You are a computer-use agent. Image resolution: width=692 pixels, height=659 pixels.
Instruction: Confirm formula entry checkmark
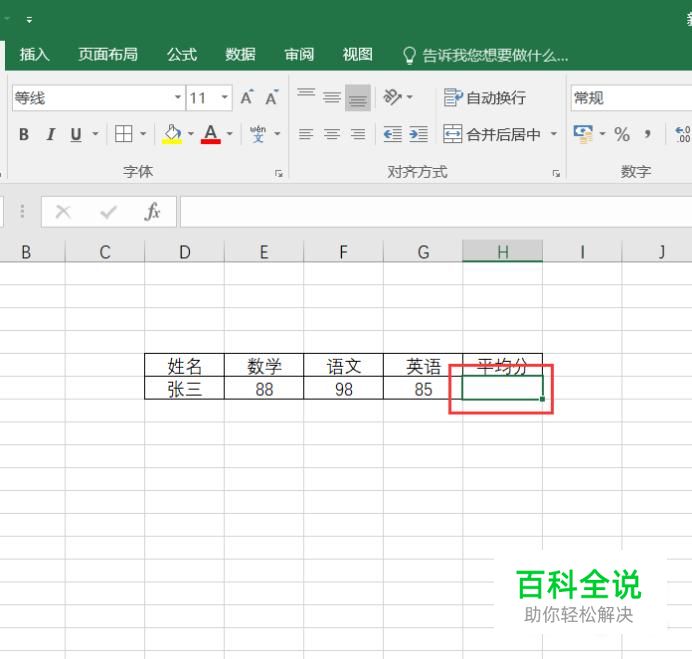tap(109, 212)
